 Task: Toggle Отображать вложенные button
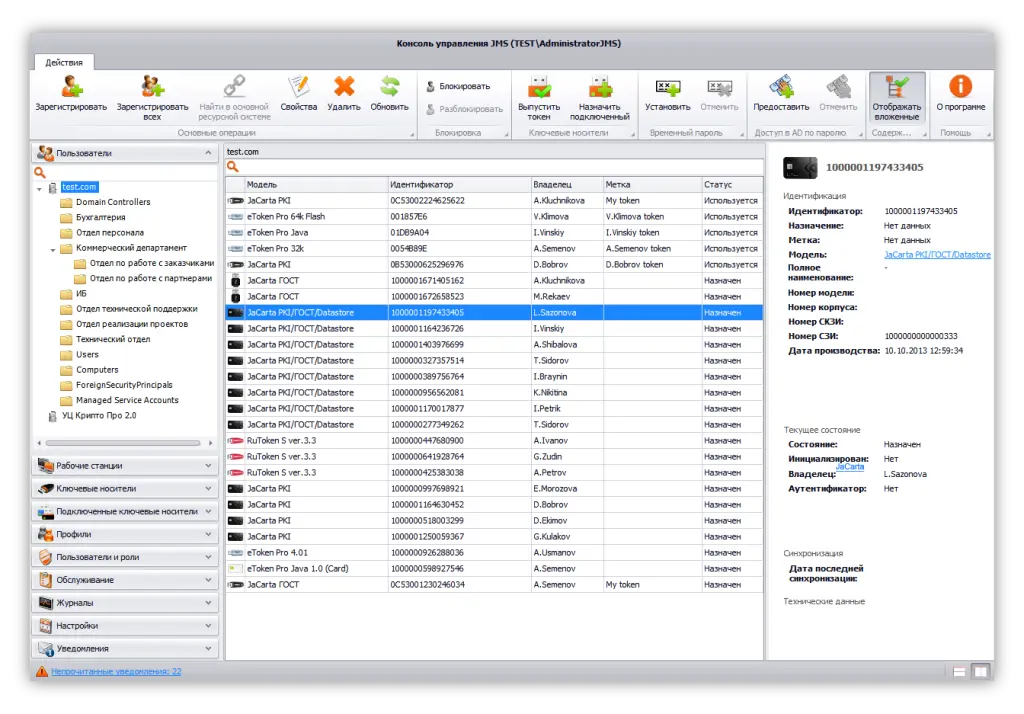pos(897,97)
